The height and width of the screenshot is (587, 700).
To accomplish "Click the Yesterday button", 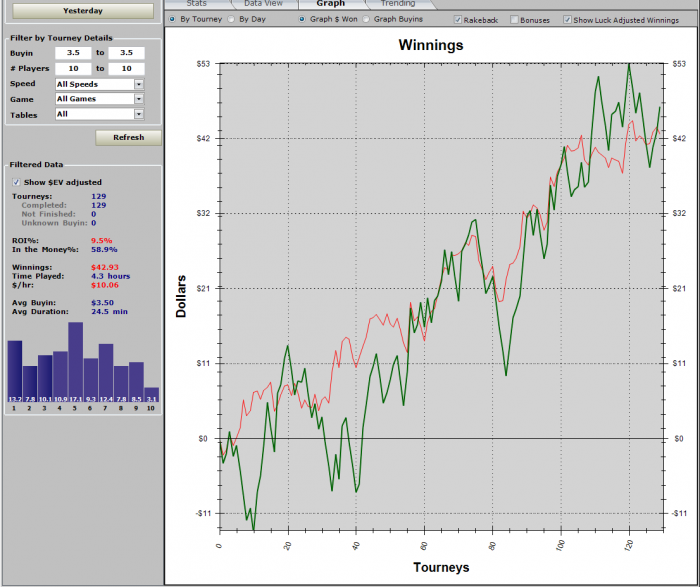I will pyautogui.click(x=83, y=11).
